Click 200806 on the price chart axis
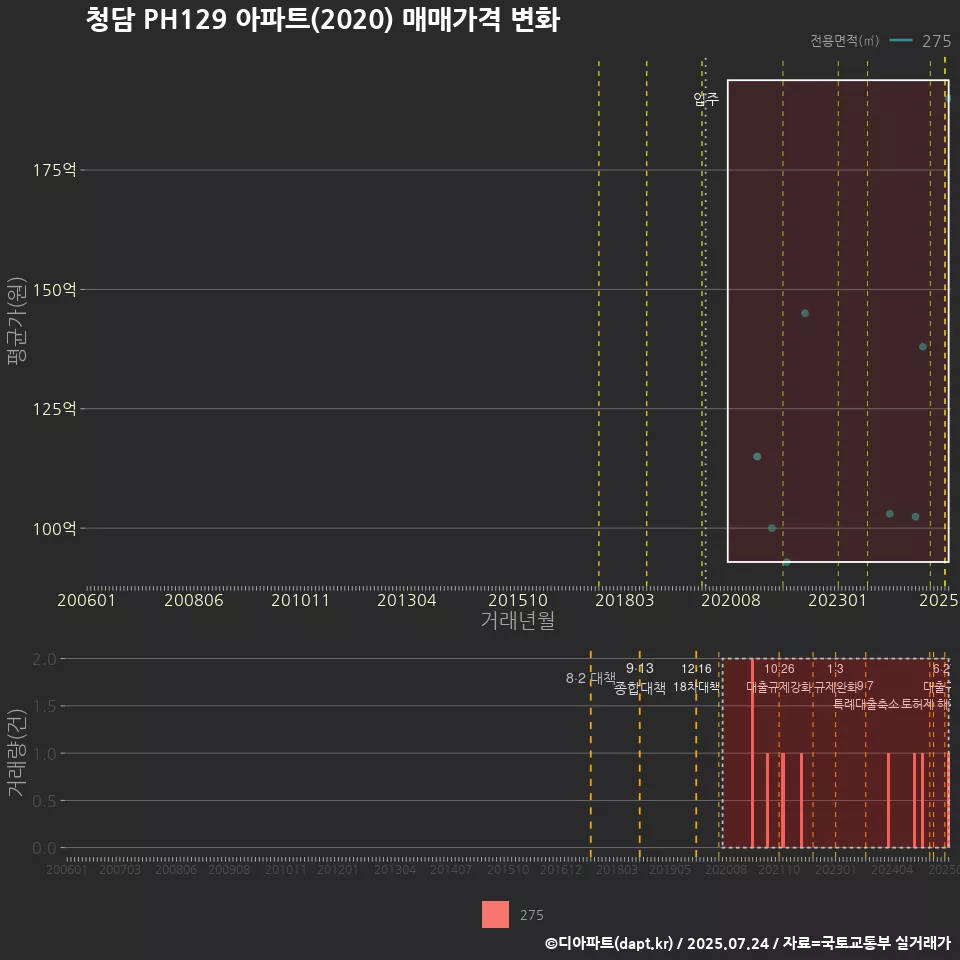The height and width of the screenshot is (960, 960). 193,600
